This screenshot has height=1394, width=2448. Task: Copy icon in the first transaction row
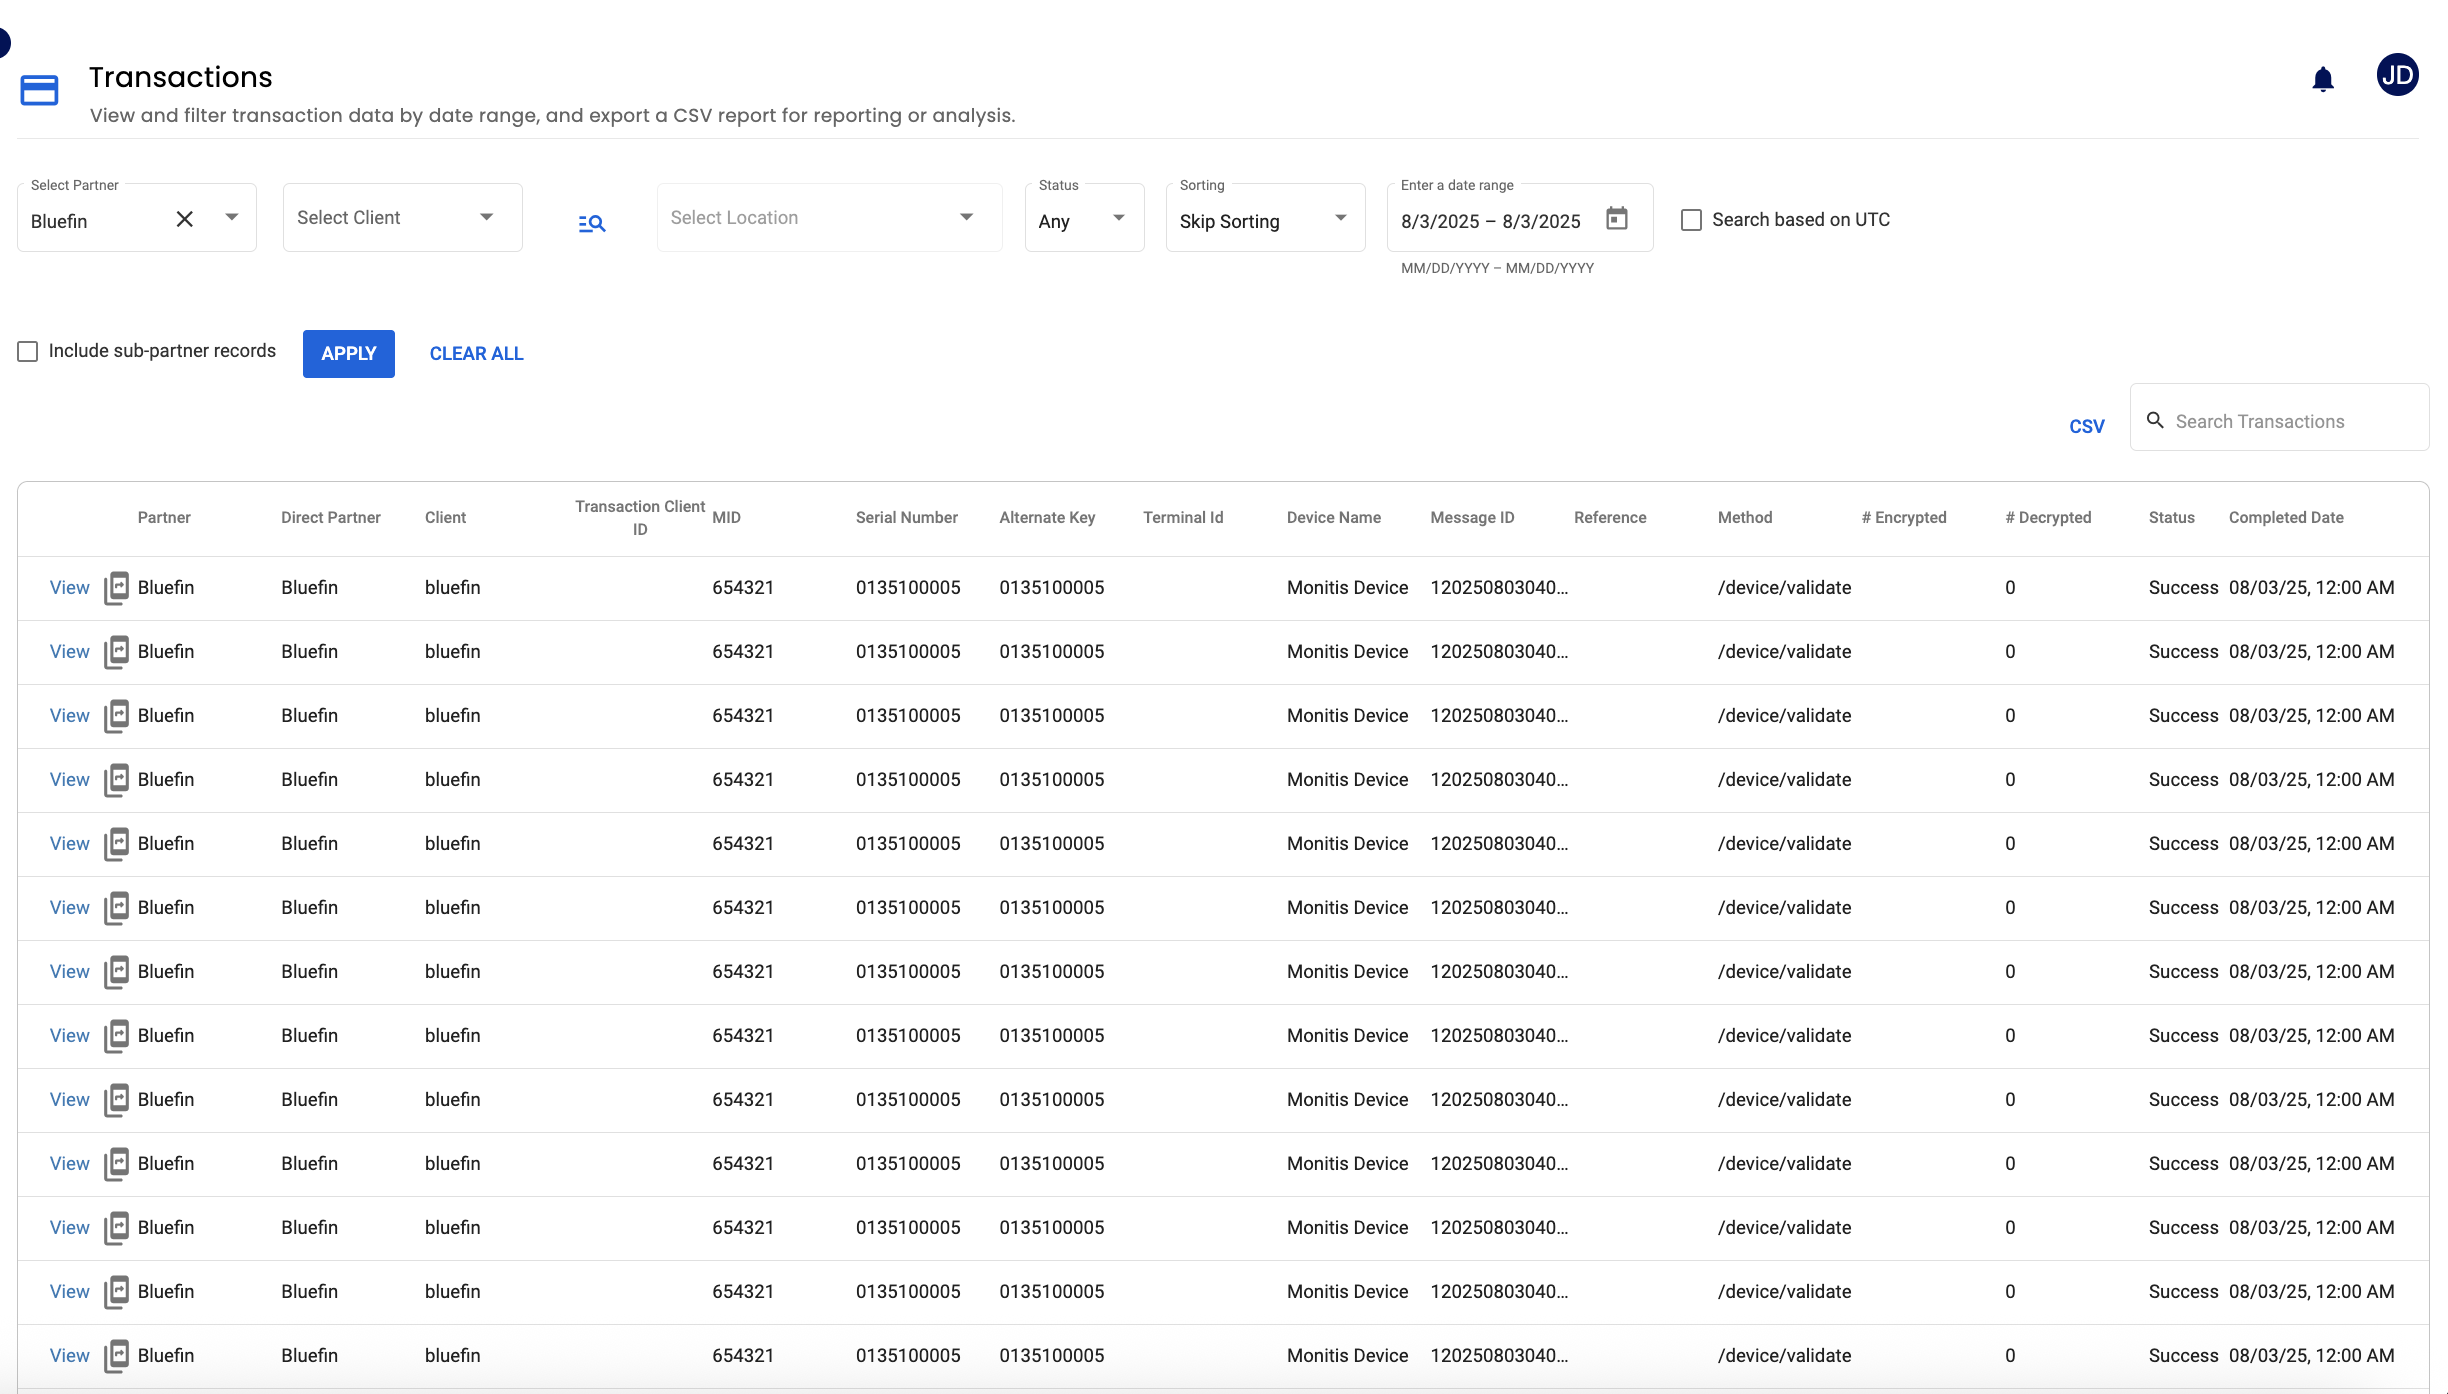(117, 588)
